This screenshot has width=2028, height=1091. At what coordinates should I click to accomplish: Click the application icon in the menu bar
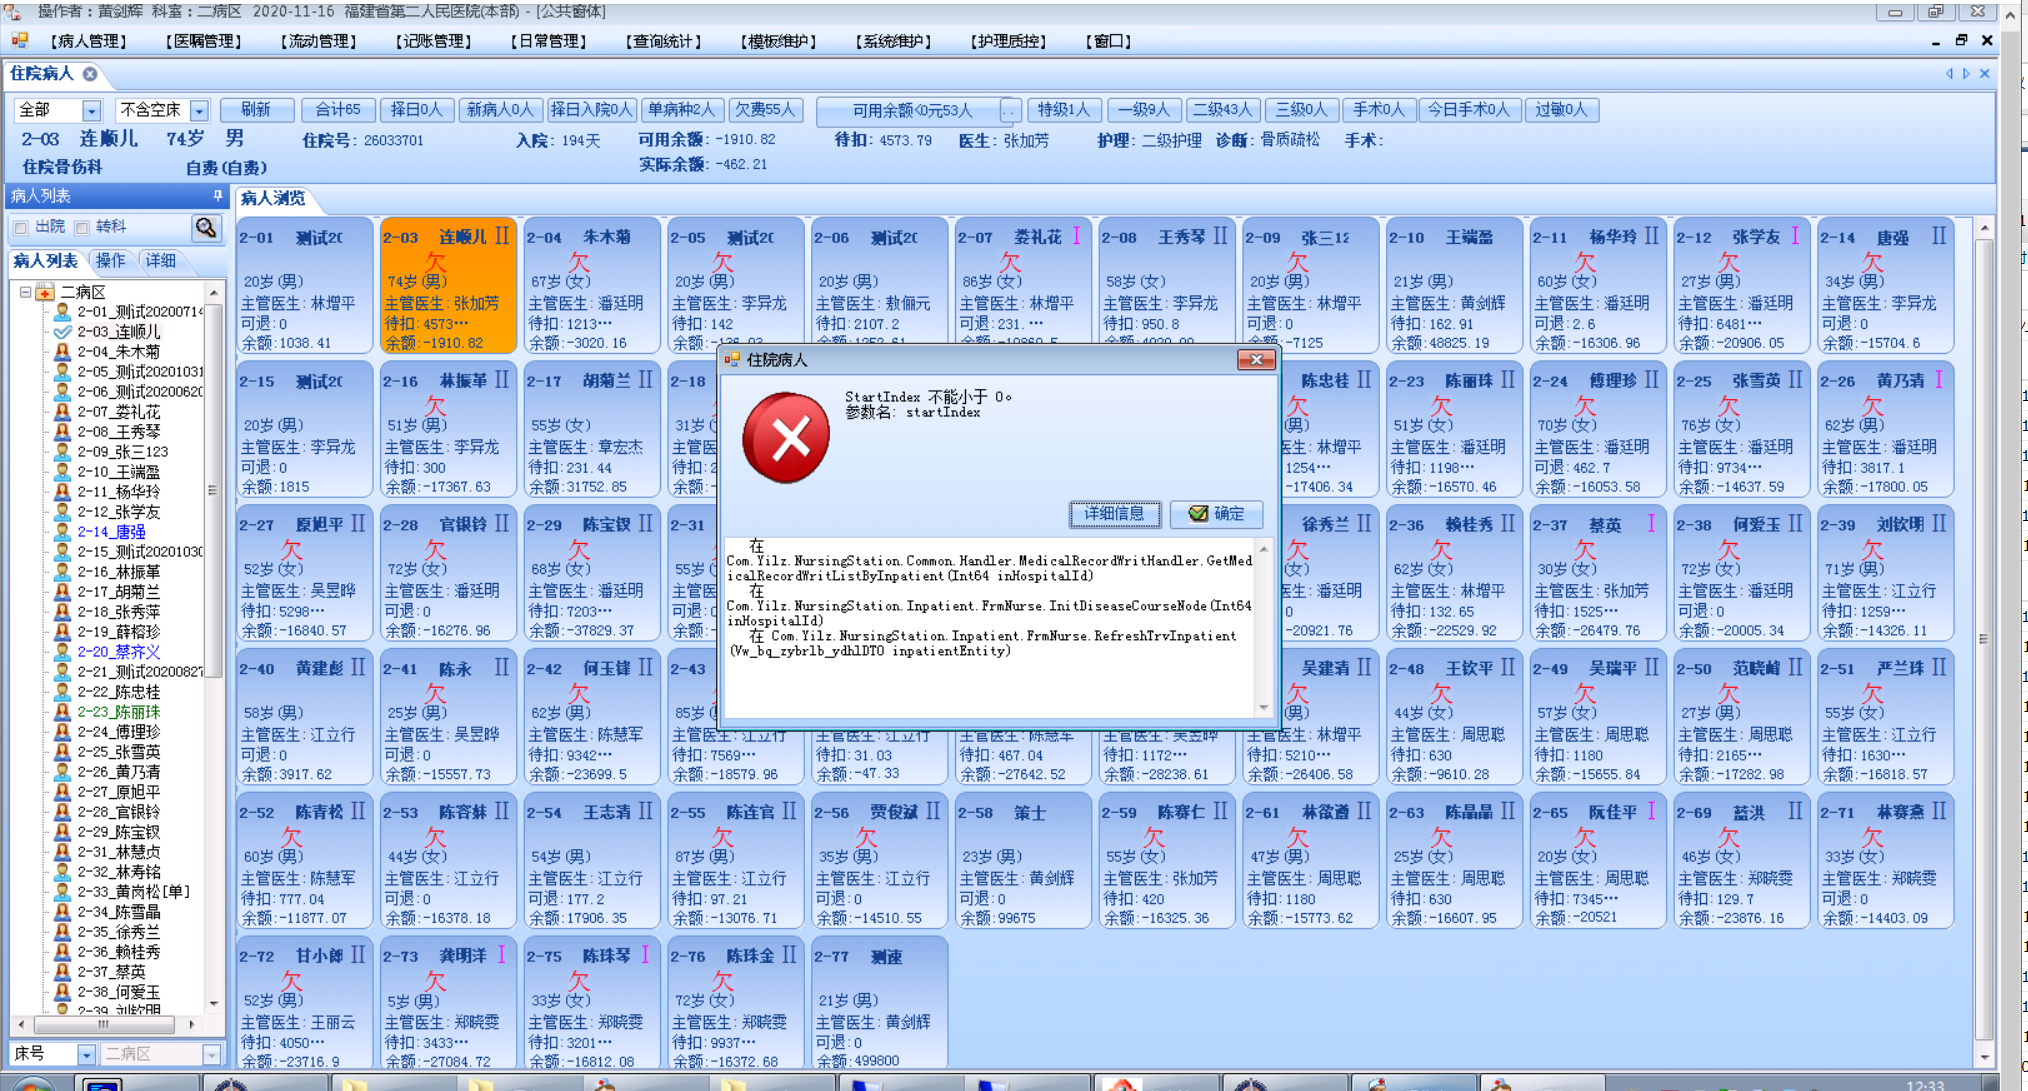pos(20,41)
